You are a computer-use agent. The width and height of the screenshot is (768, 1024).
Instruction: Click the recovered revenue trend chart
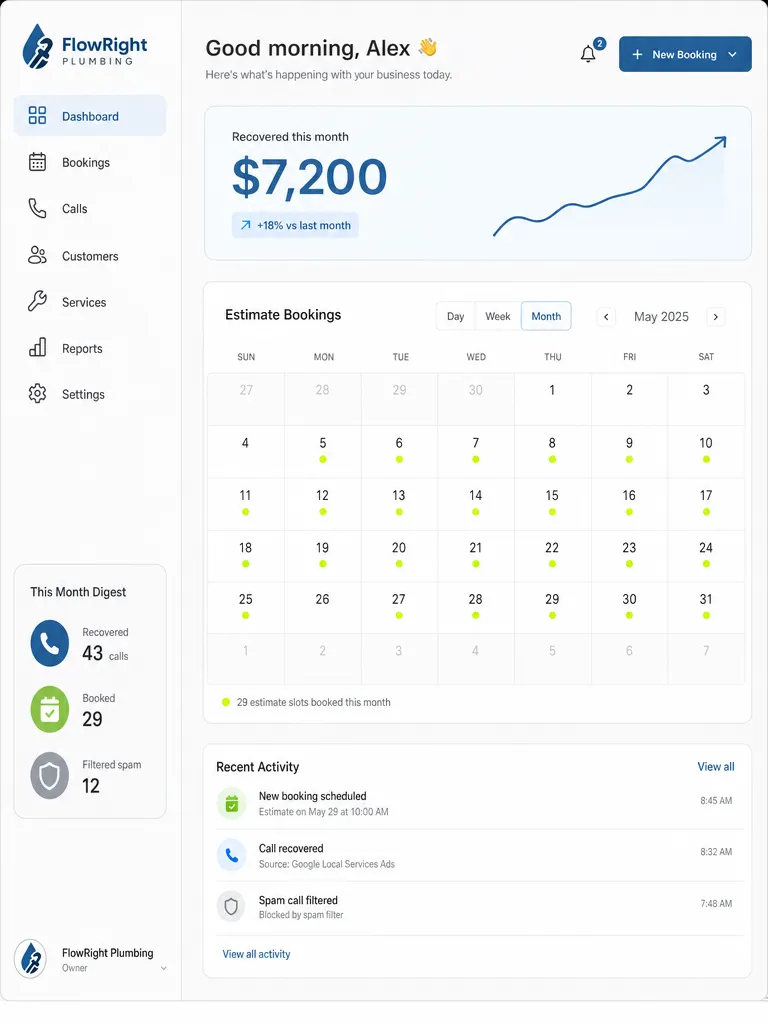610,186
